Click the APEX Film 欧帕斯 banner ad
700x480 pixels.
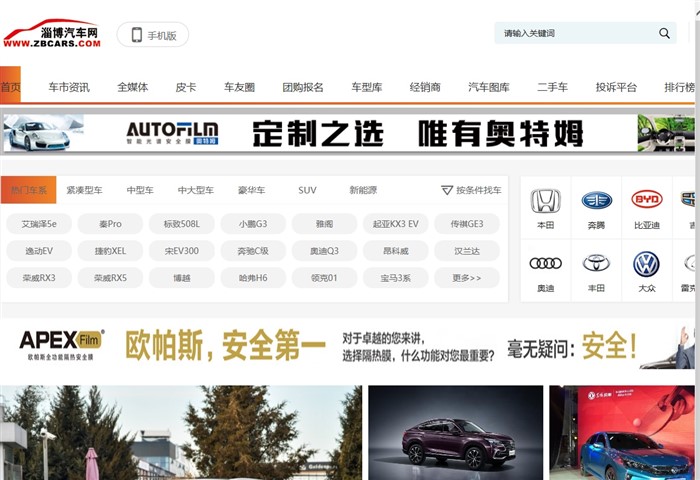tap(347, 346)
